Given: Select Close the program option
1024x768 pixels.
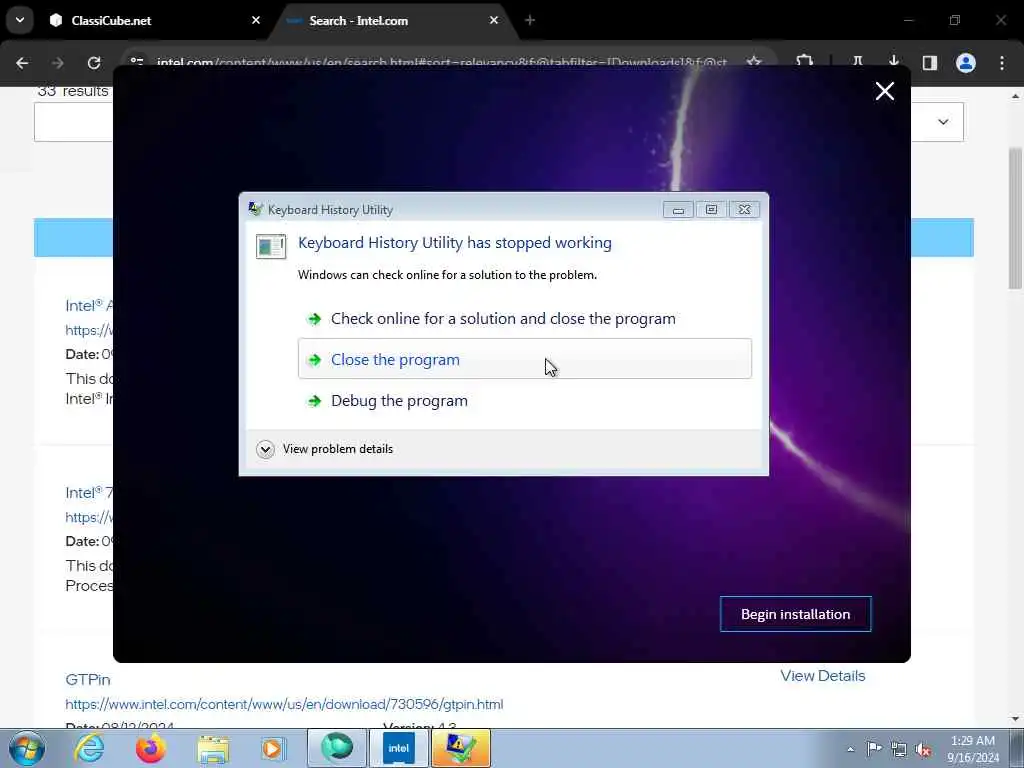Looking at the screenshot, I should pyautogui.click(x=524, y=359).
